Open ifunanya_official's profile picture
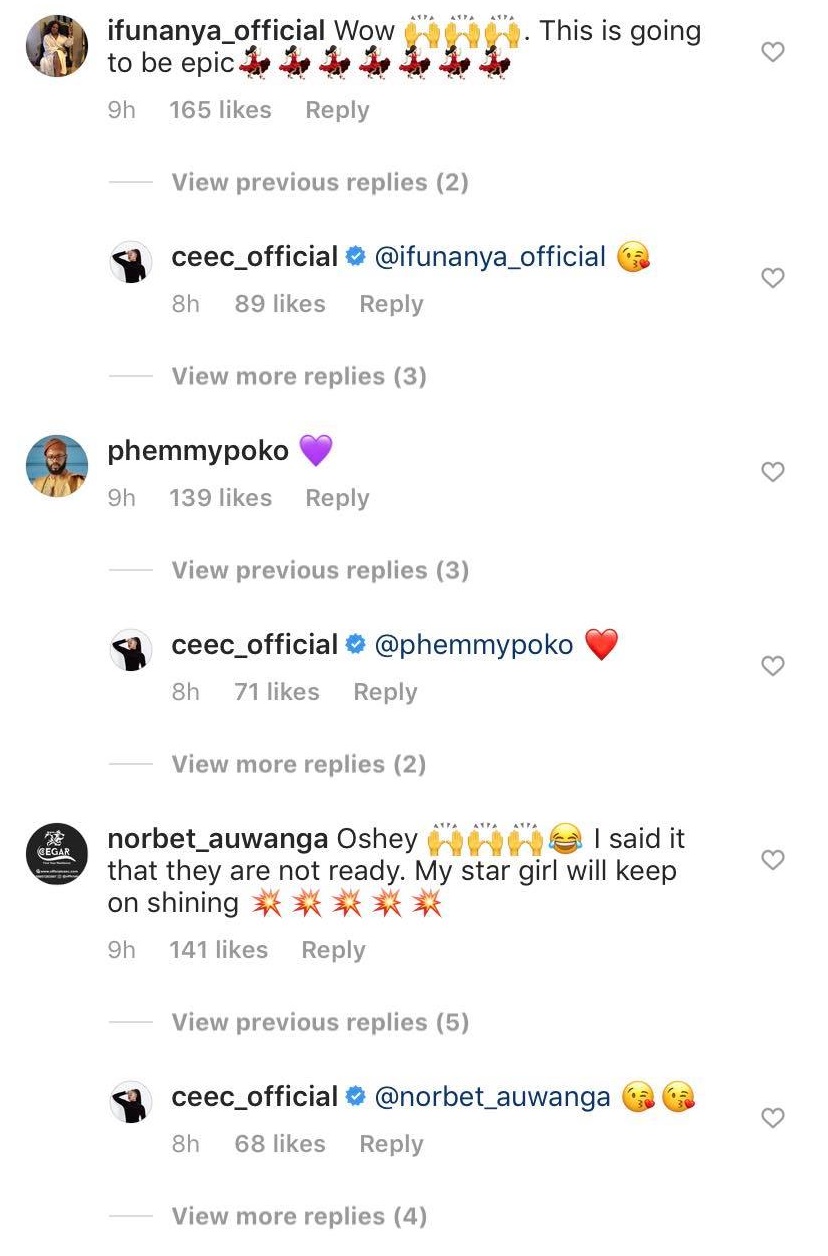 (57, 47)
